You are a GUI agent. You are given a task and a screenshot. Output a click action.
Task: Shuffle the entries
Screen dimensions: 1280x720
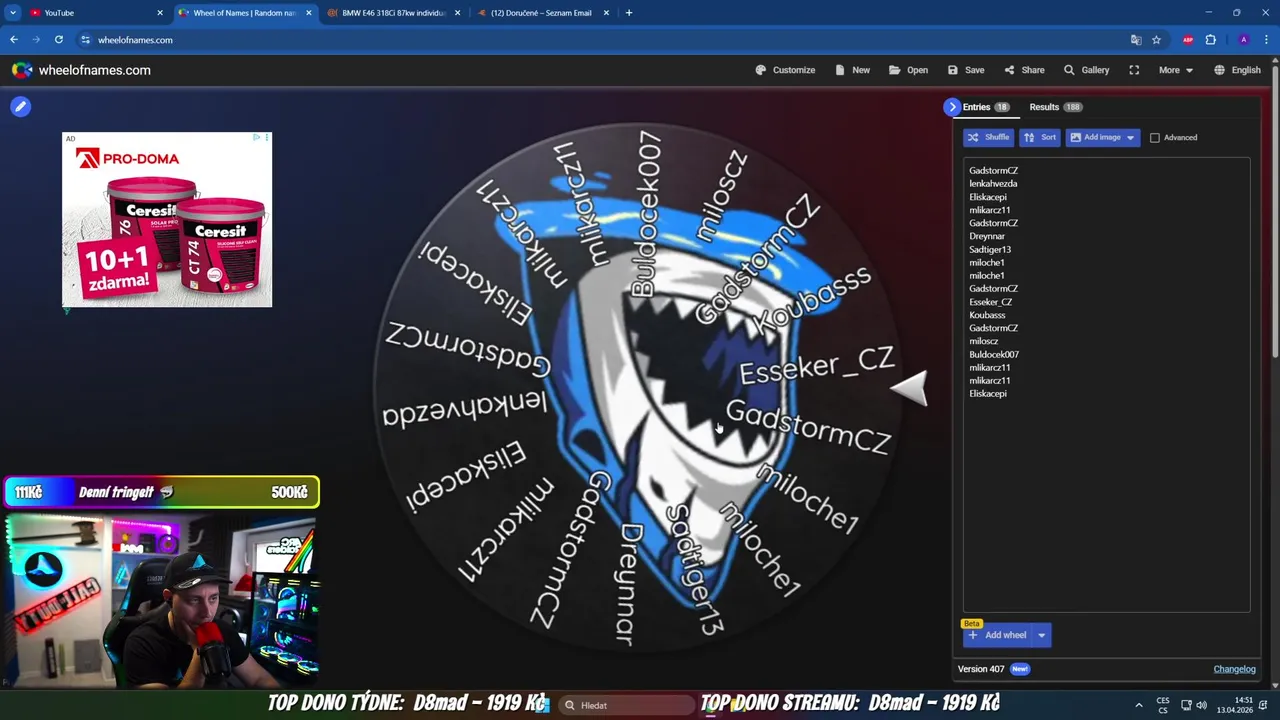(x=988, y=137)
